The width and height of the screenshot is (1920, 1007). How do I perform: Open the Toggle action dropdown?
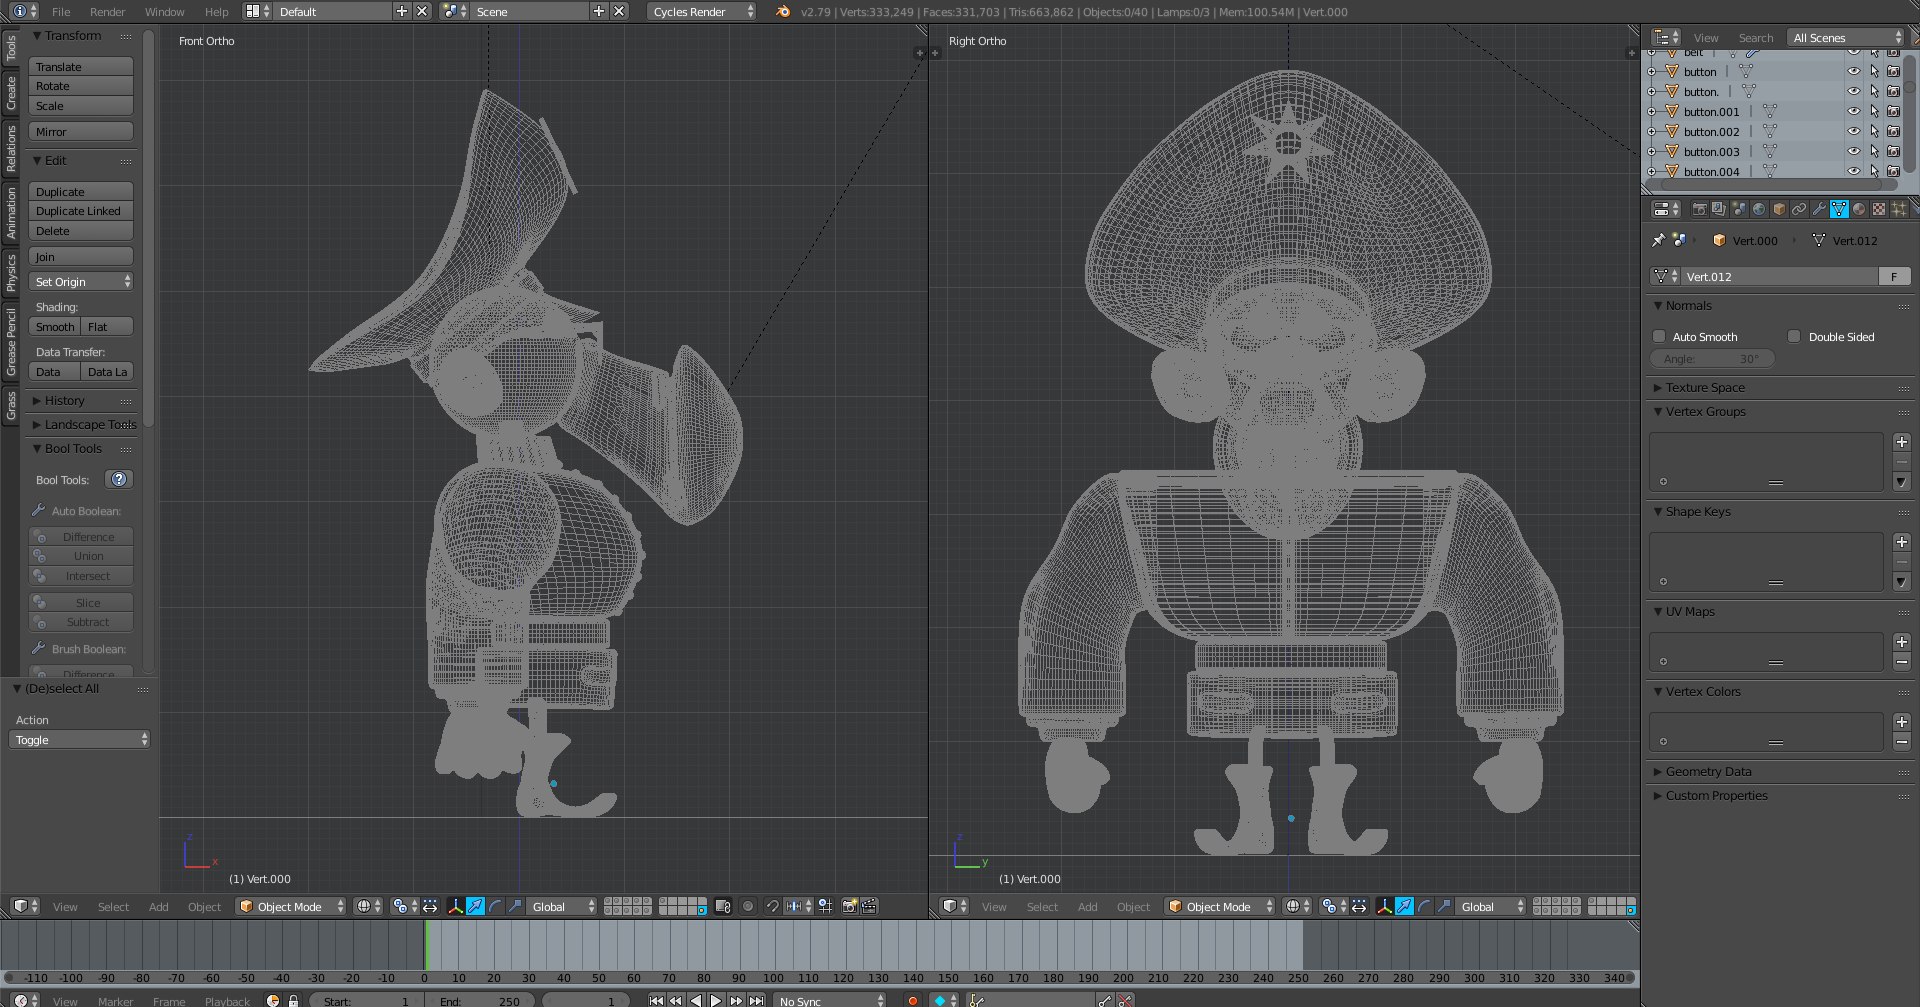pyautogui.click(x=80, y=740)
